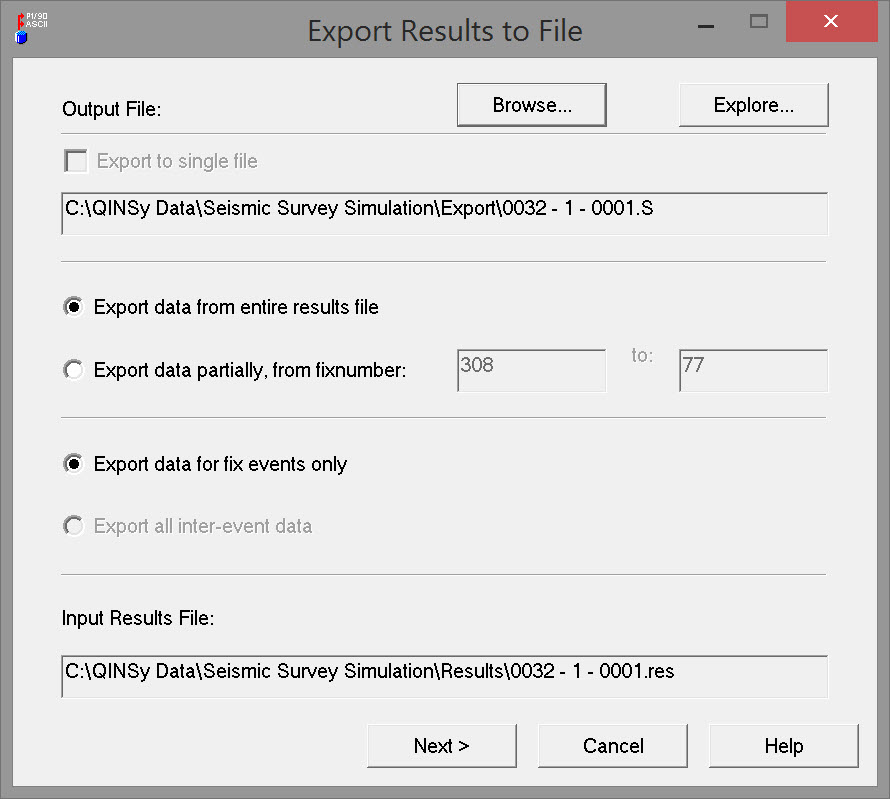The height and width of the screenshot is (799, 890).
Task: Click the ending fixnumber field showing 77
Action: (x=753, y=371)
